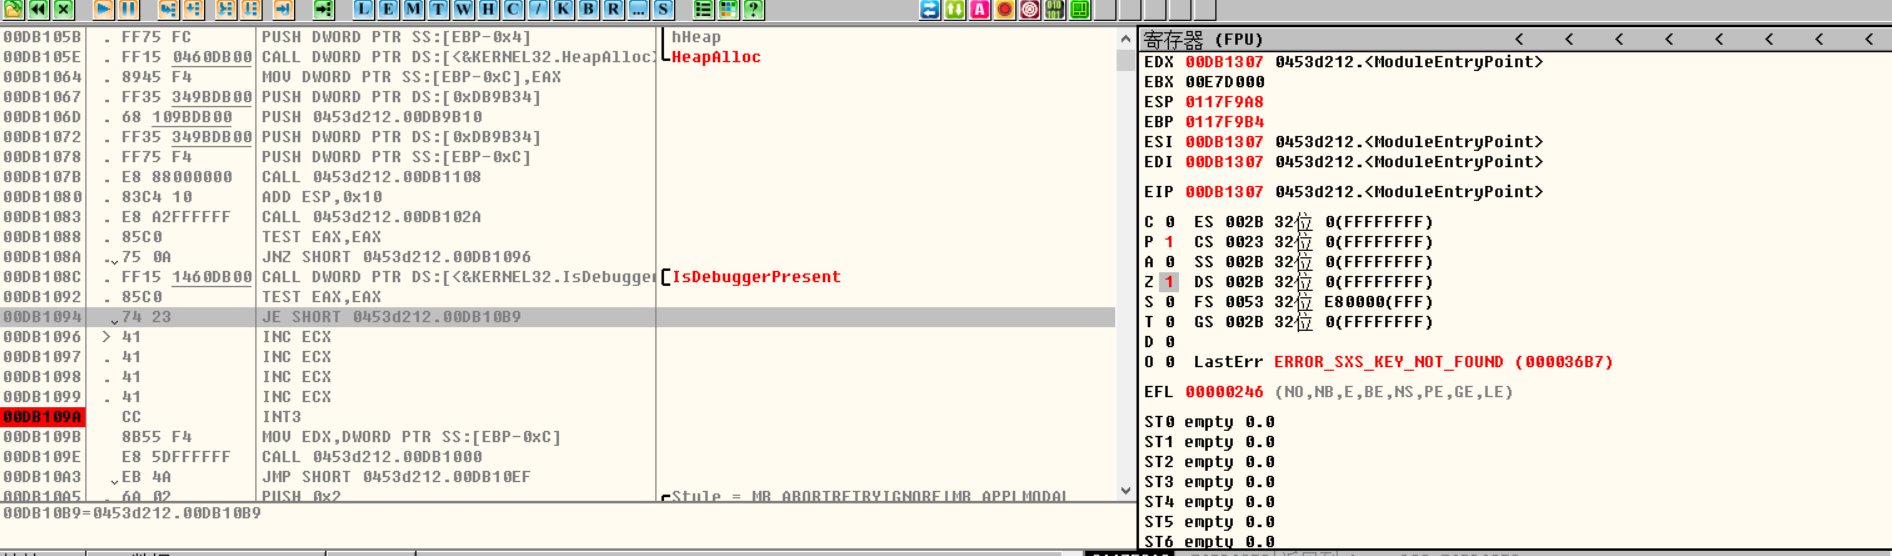Viewport: 1892px width, 556px height.
Task: Click the green up-down arrows plugin icon
Action: point(955,9)
